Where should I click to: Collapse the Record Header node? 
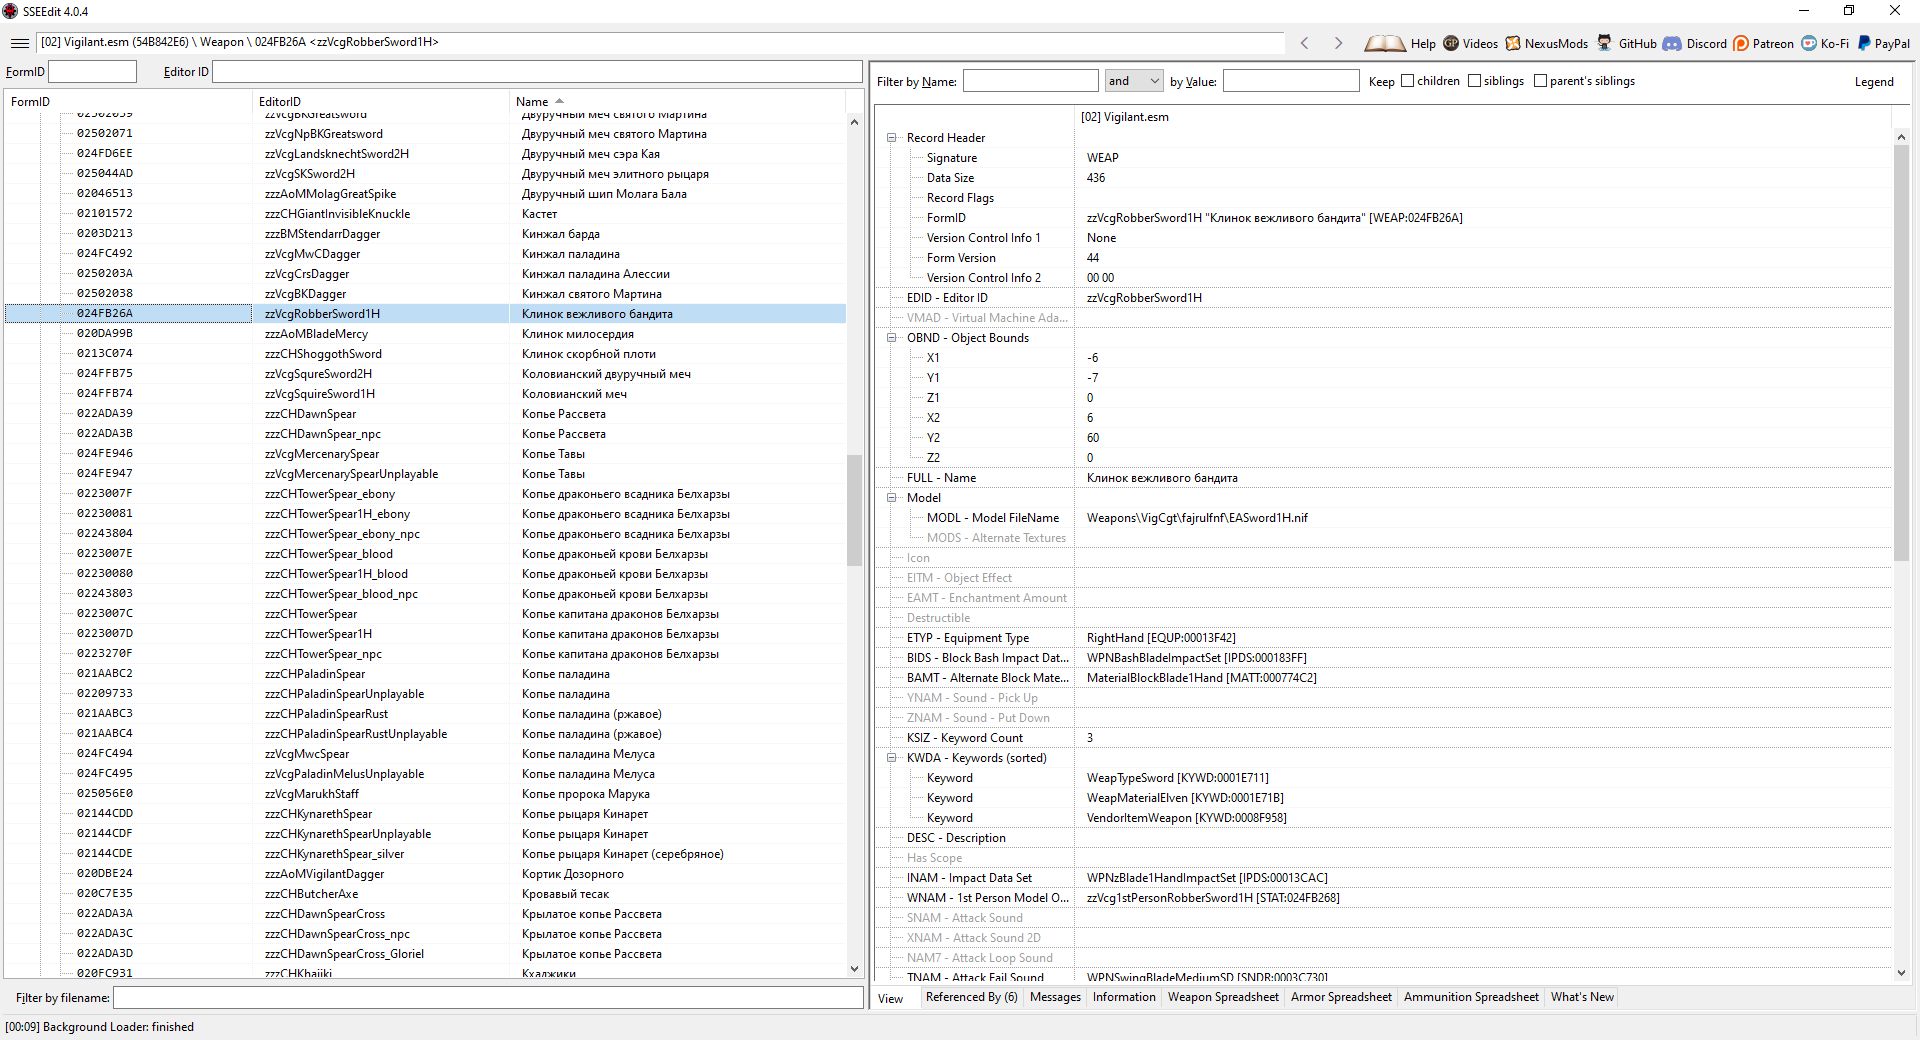click(892, 138)
